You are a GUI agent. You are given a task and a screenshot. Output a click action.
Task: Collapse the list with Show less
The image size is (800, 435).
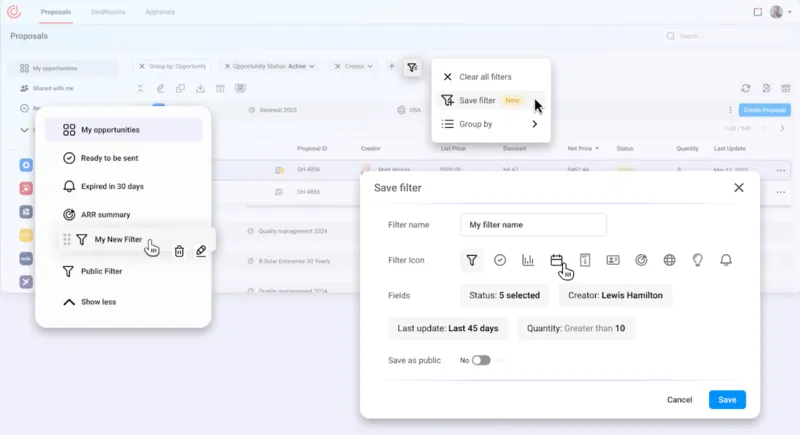(x=98, y=301)
